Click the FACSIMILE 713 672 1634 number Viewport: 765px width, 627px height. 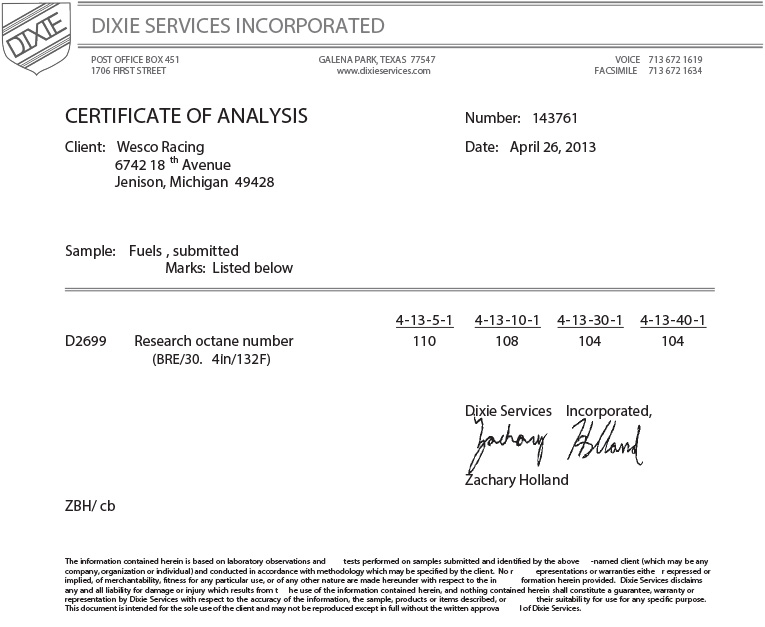pos(648,71)
